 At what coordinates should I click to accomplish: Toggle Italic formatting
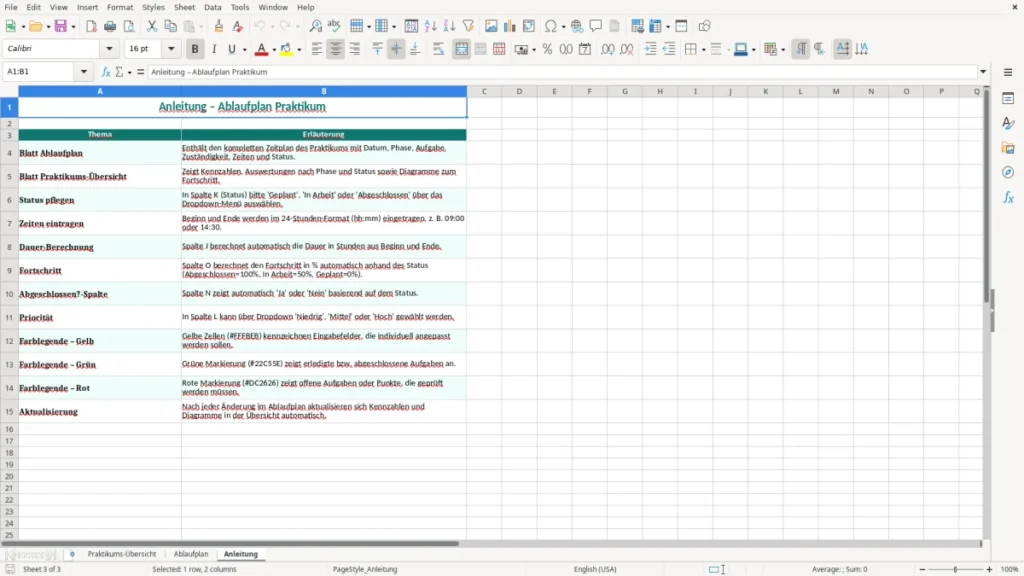(214, 49)
